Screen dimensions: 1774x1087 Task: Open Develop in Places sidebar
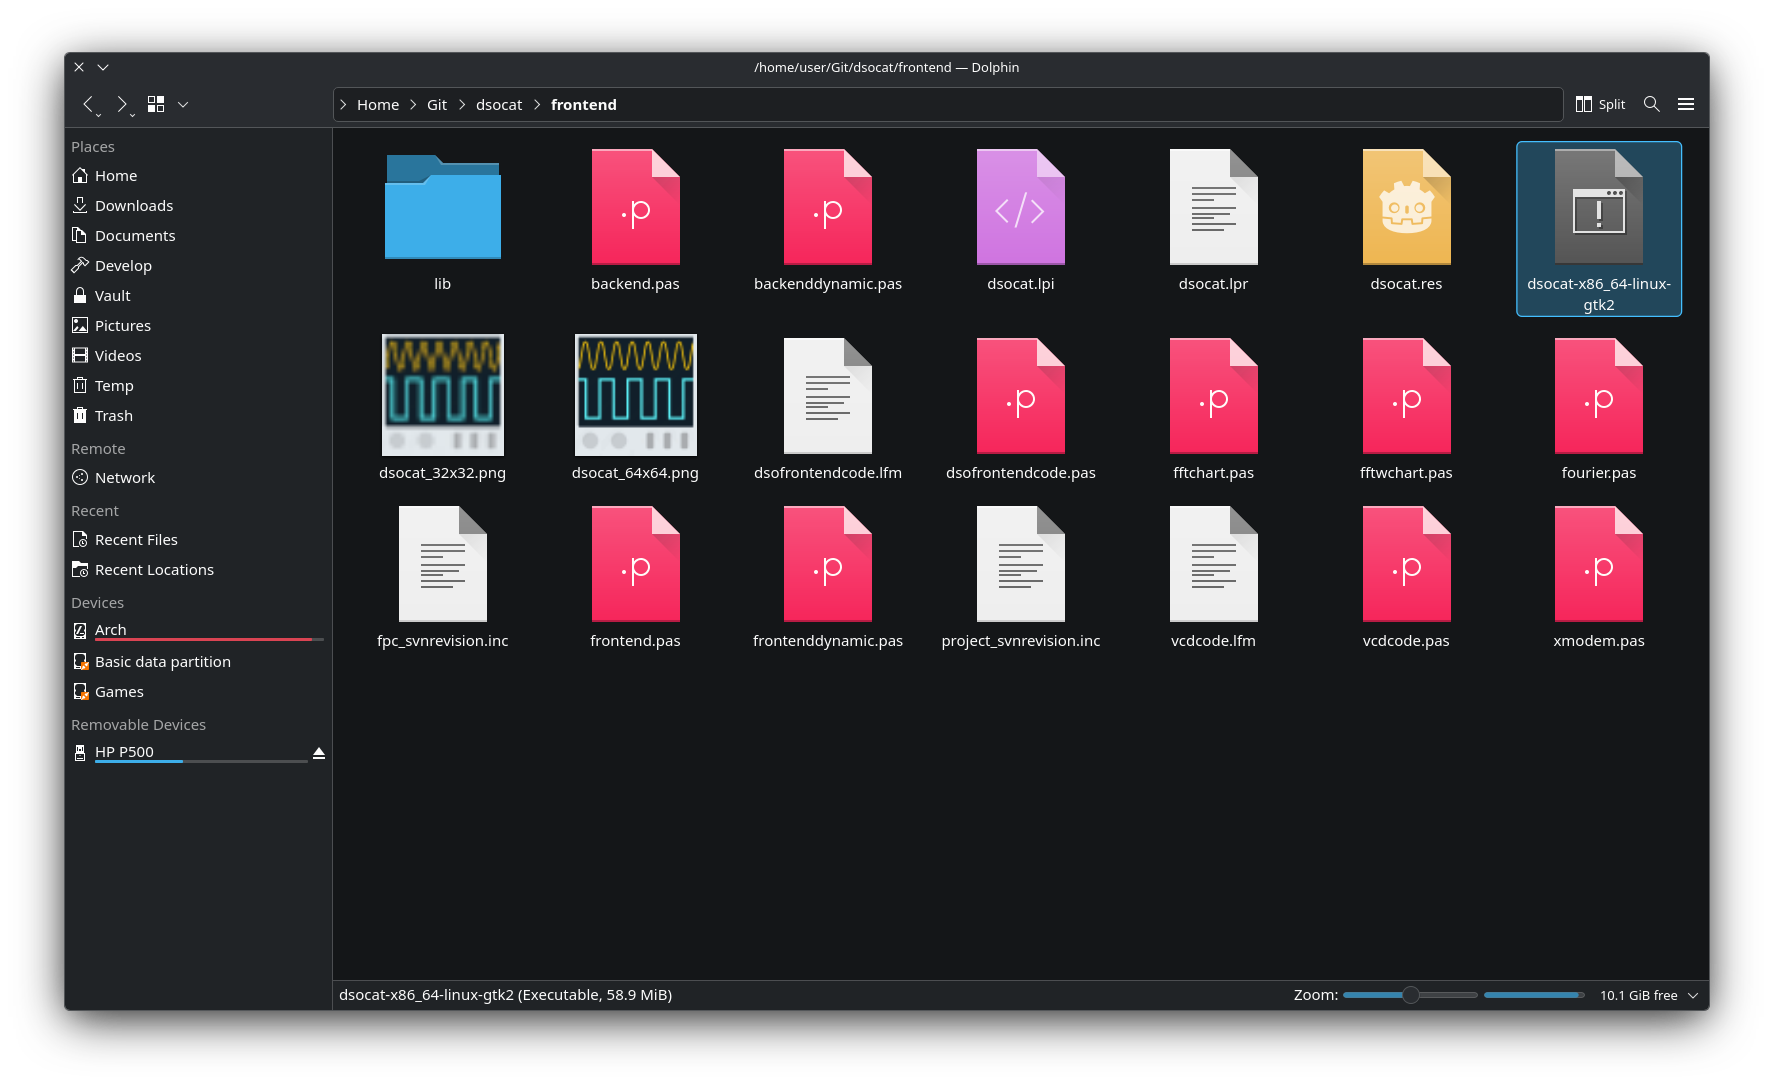(x=198, y=266)
